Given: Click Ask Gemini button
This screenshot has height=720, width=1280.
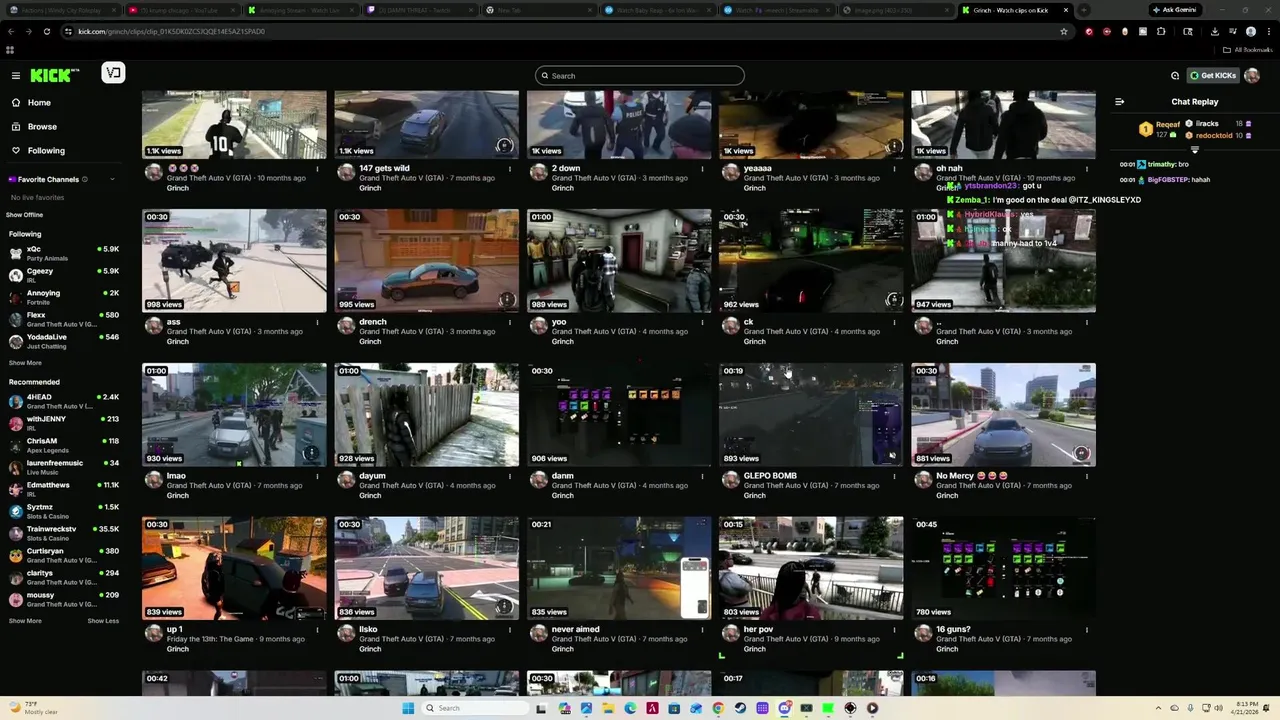Looking at the screenshot, I should pos(1175,10).
